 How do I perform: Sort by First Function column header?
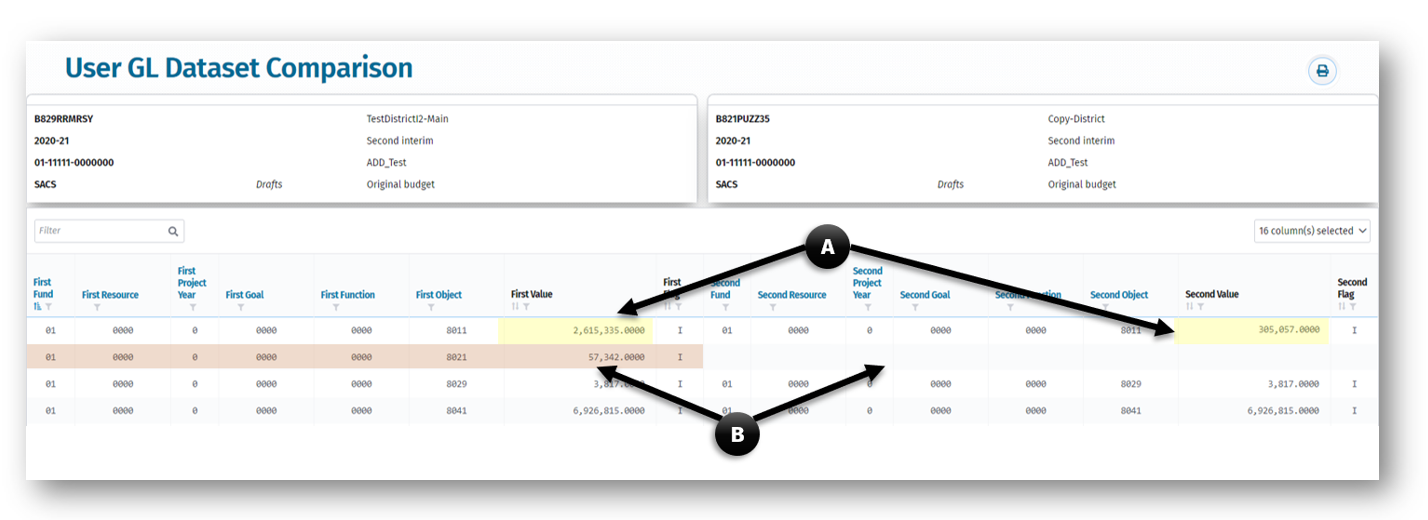tap(348, 295)
